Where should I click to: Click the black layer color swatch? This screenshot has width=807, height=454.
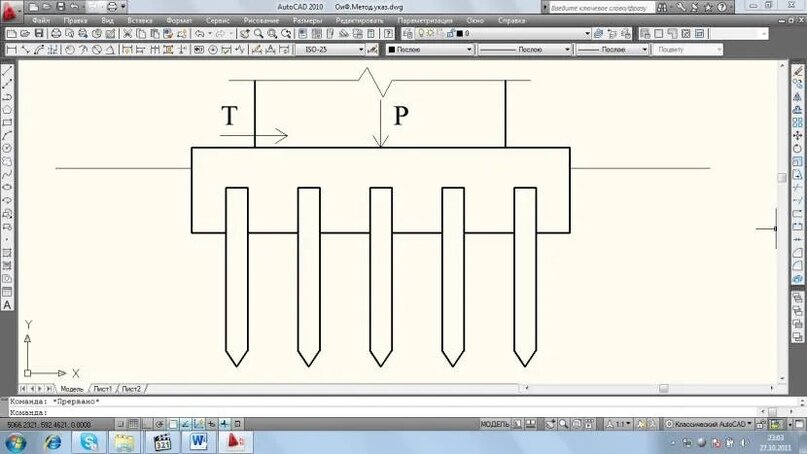pos(460,34)
